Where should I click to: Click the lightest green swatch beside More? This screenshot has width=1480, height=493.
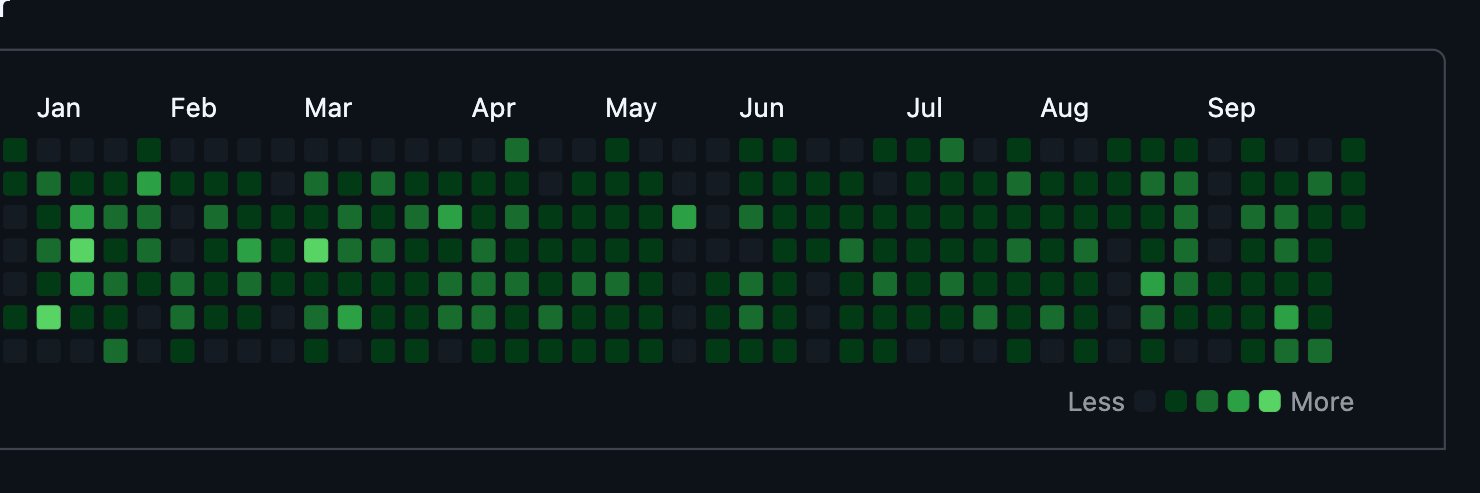pyautogui.click(x=1270, y=402)
